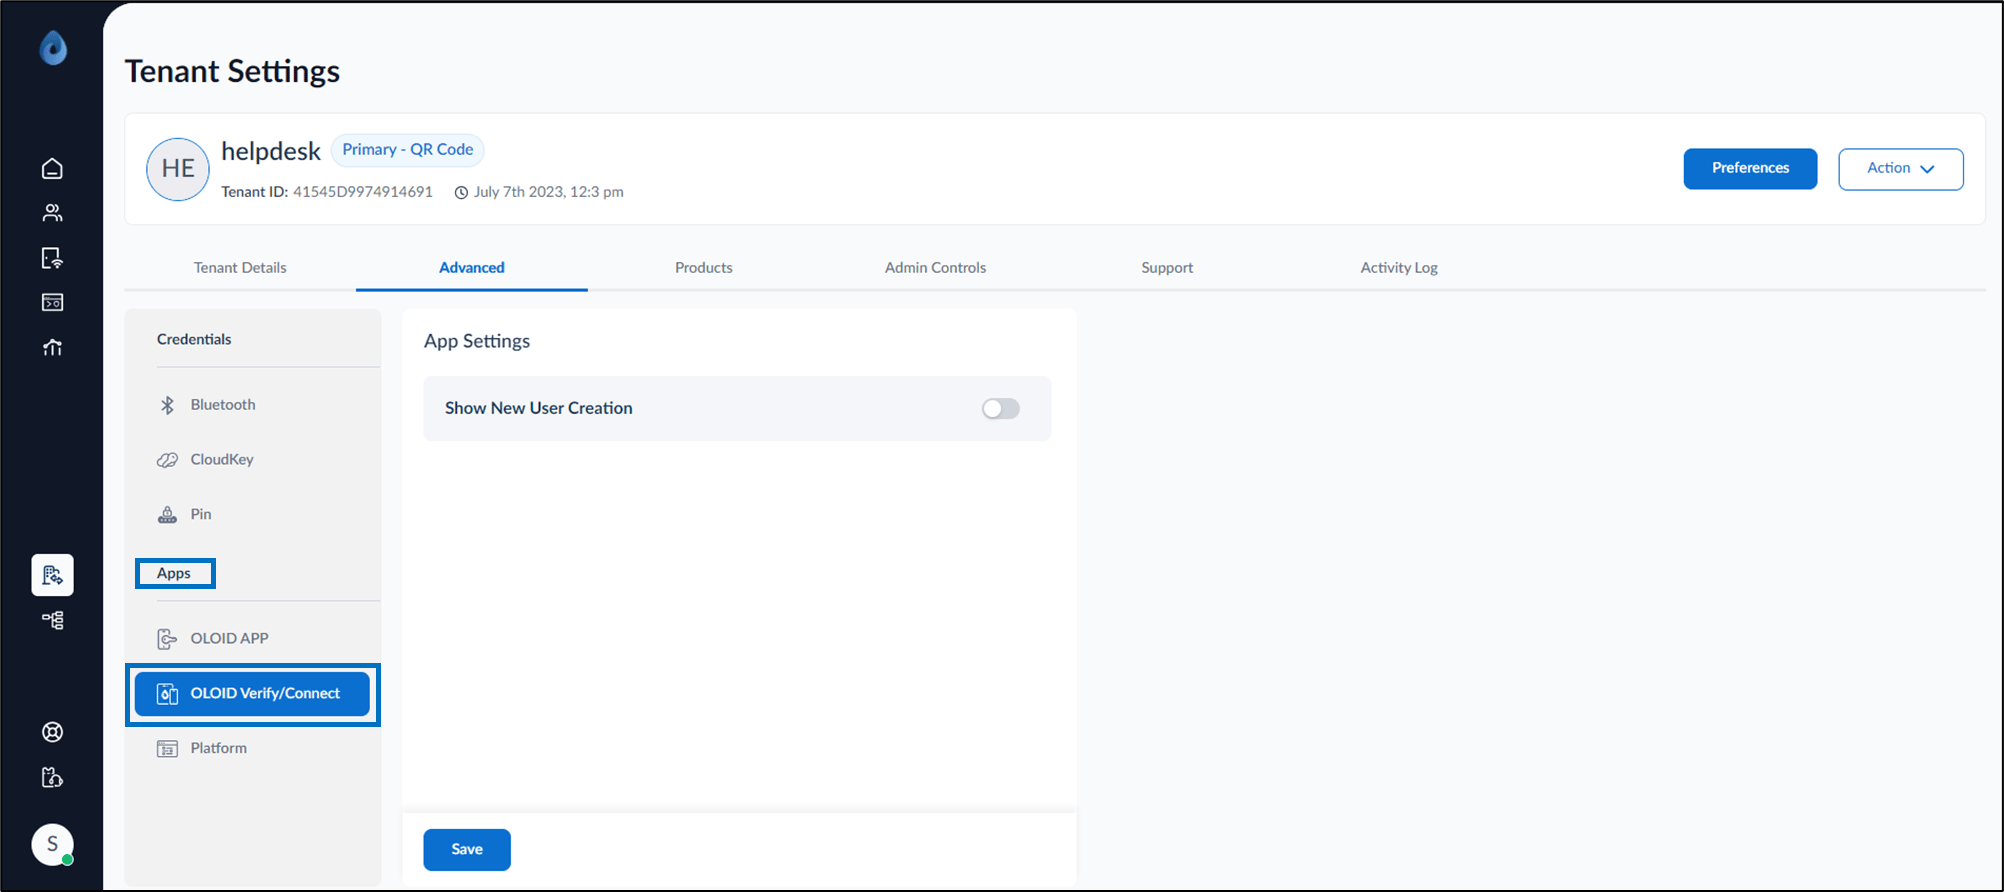Click the Credentials section heading
The width and height of the screenshot is (2004, 892).
tap(194, 340)
